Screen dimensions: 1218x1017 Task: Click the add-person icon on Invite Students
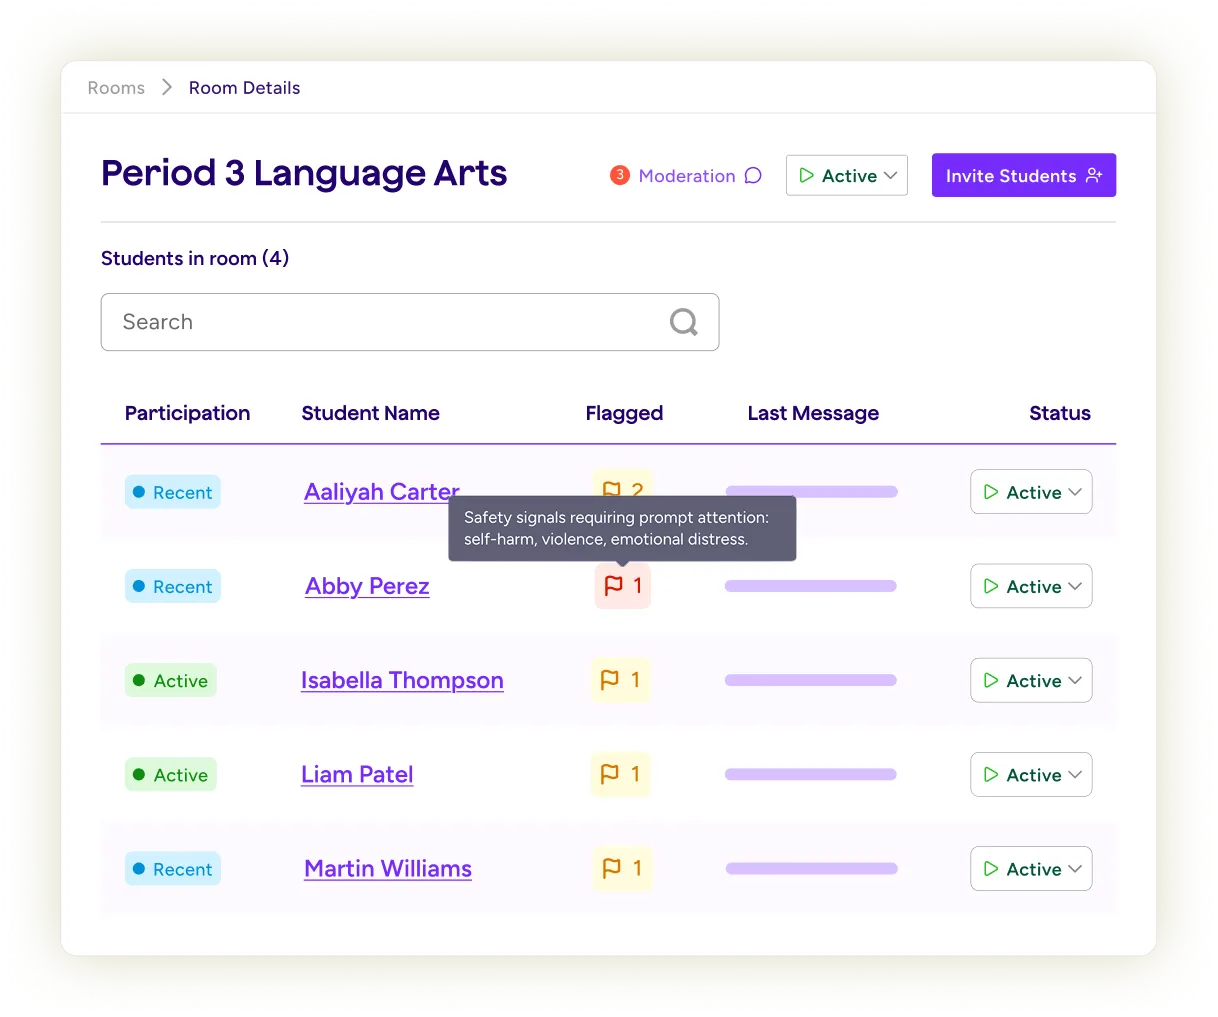tap(1094, 175)
